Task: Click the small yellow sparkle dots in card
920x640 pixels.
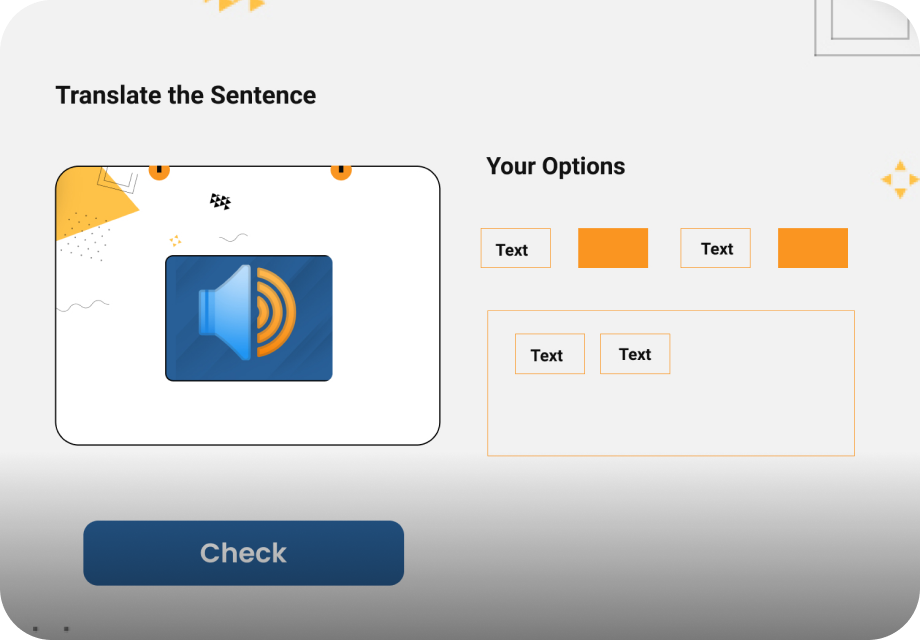Action: click(175, 240)
